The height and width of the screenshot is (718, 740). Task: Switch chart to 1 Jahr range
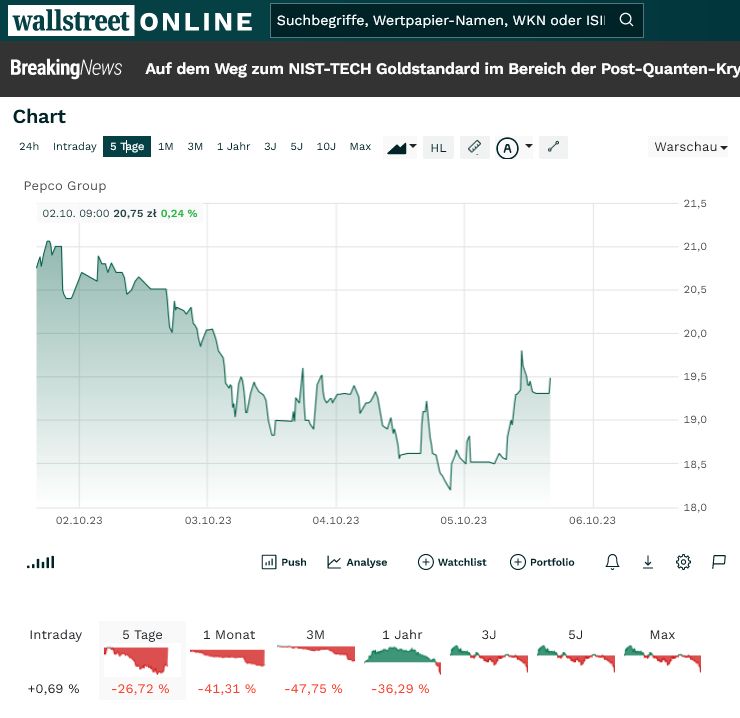click(x=233, y=147)
